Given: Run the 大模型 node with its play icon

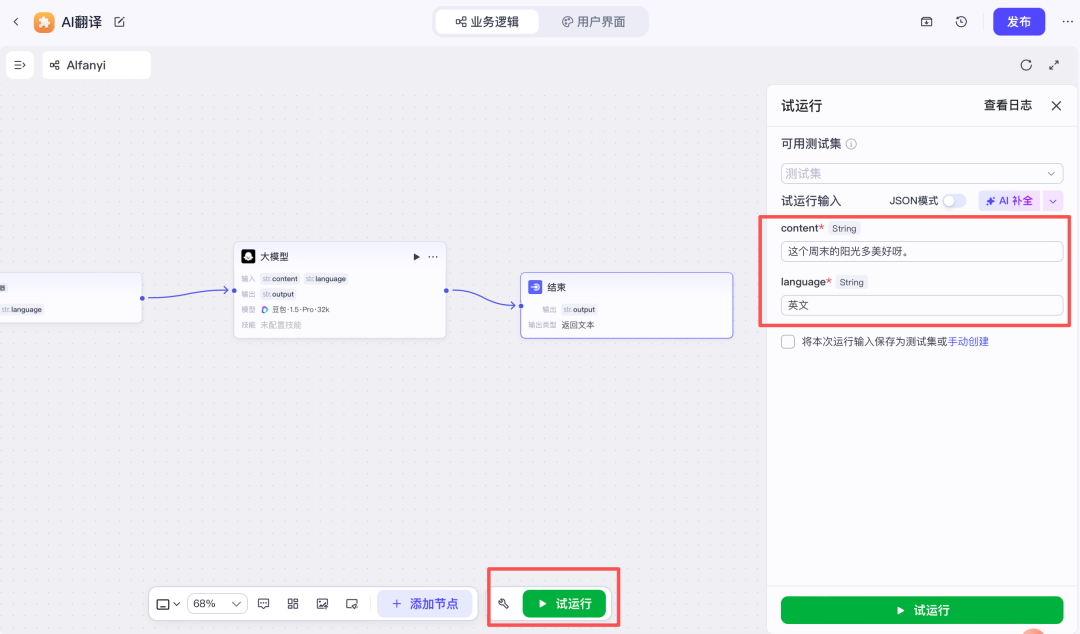Looking at the screenshot, I should pos(416,257).
